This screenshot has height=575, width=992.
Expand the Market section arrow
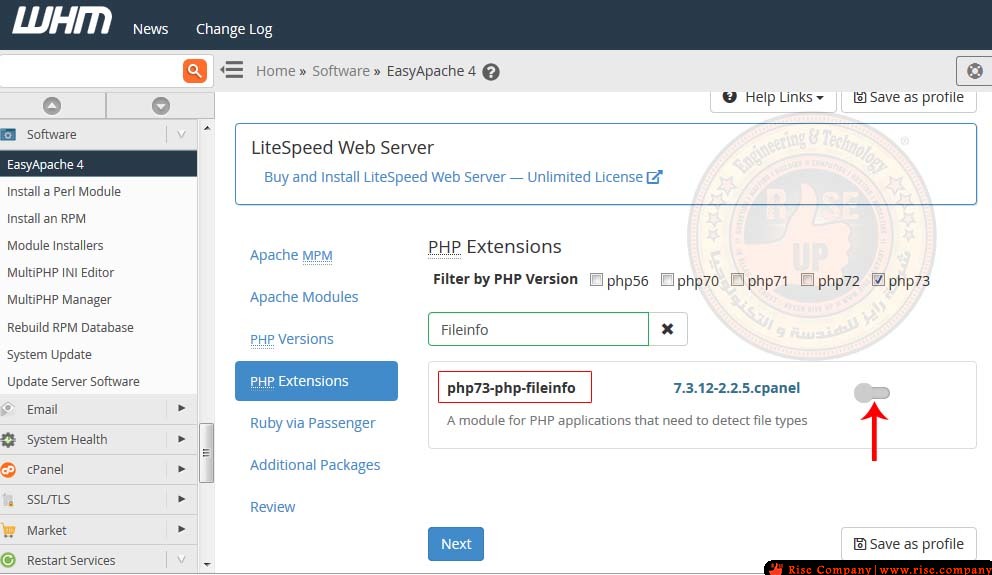[x=182, y=529]
